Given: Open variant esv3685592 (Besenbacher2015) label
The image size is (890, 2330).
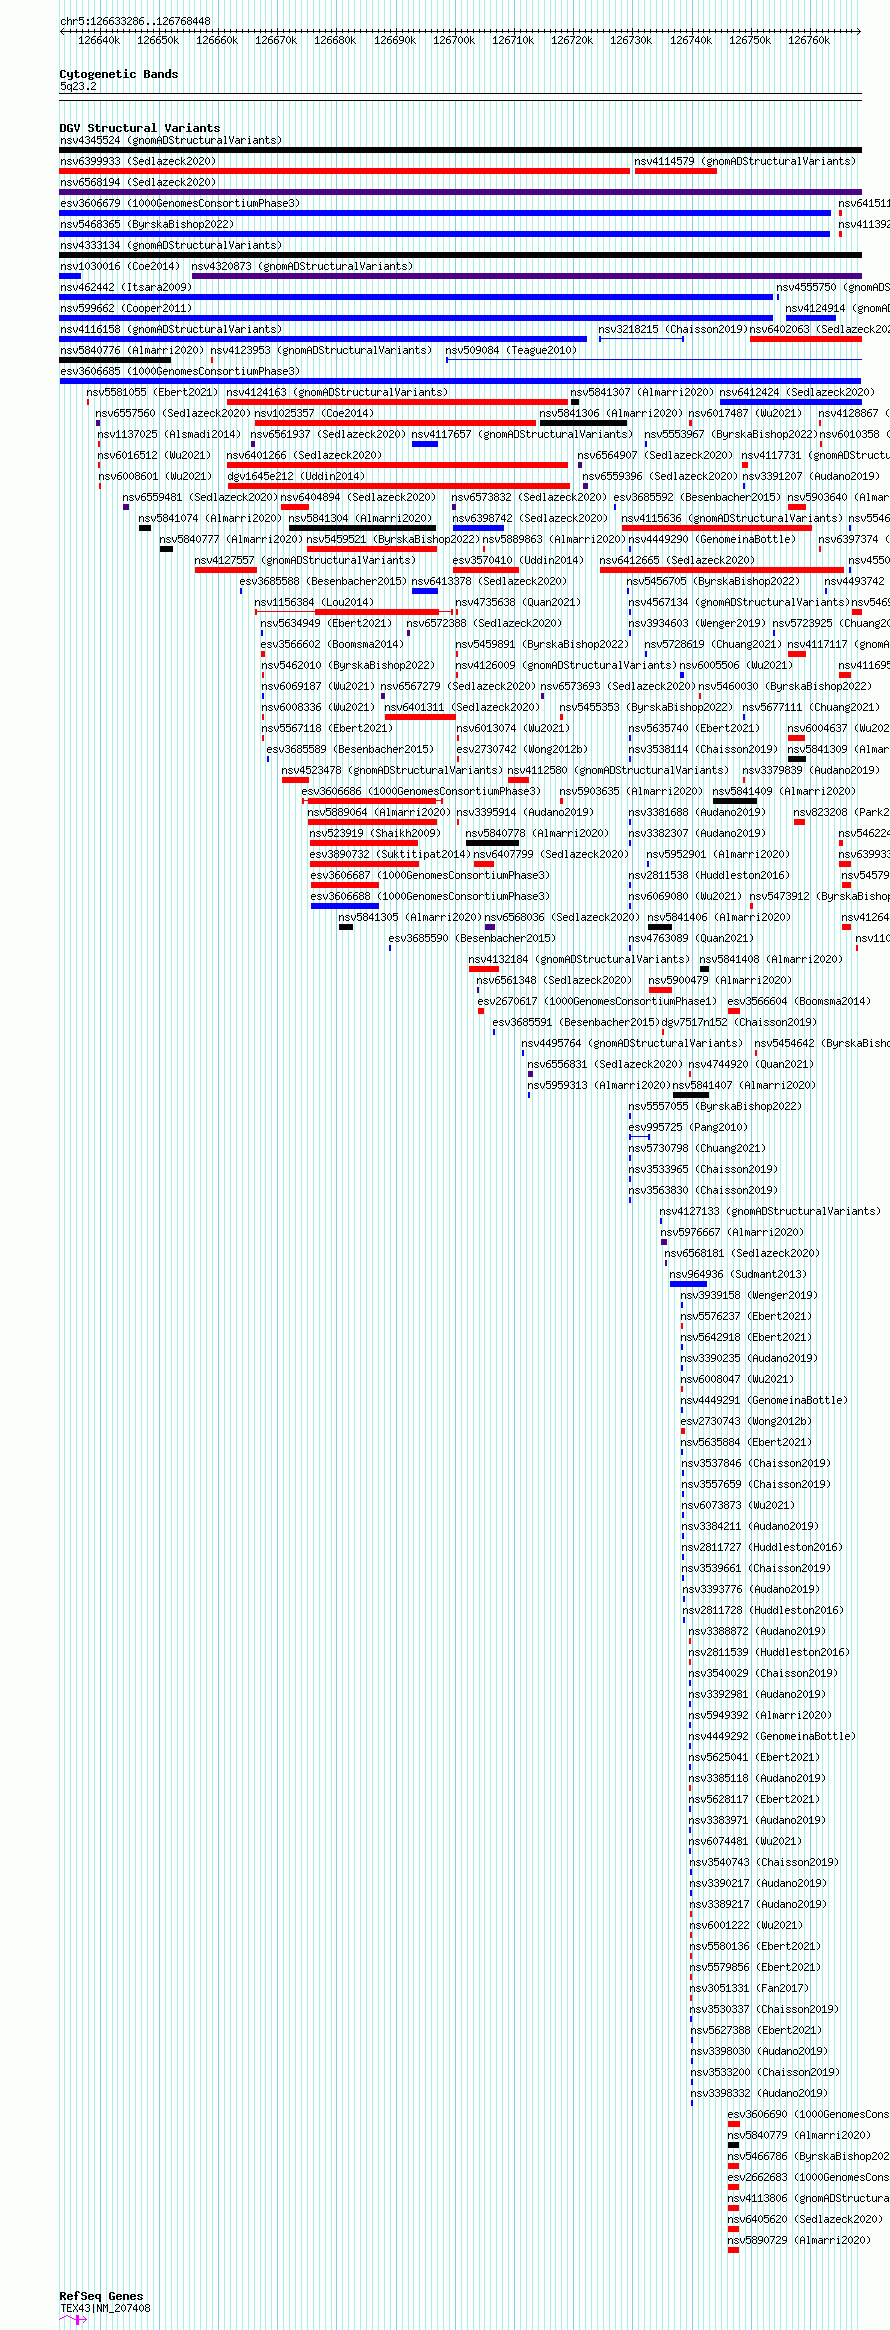Looking at the screenshot, I should pos(697,498).
